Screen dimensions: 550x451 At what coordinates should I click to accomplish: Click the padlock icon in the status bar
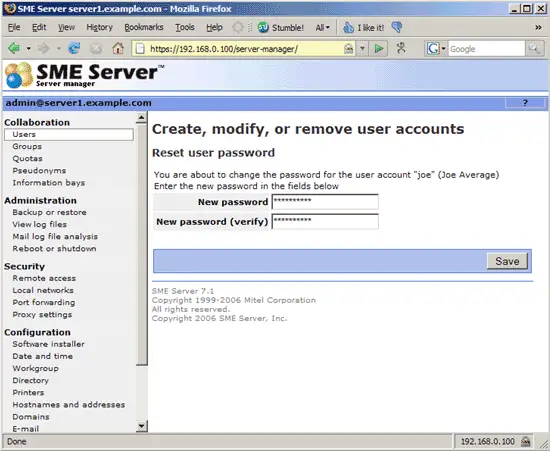coord(525,442)
